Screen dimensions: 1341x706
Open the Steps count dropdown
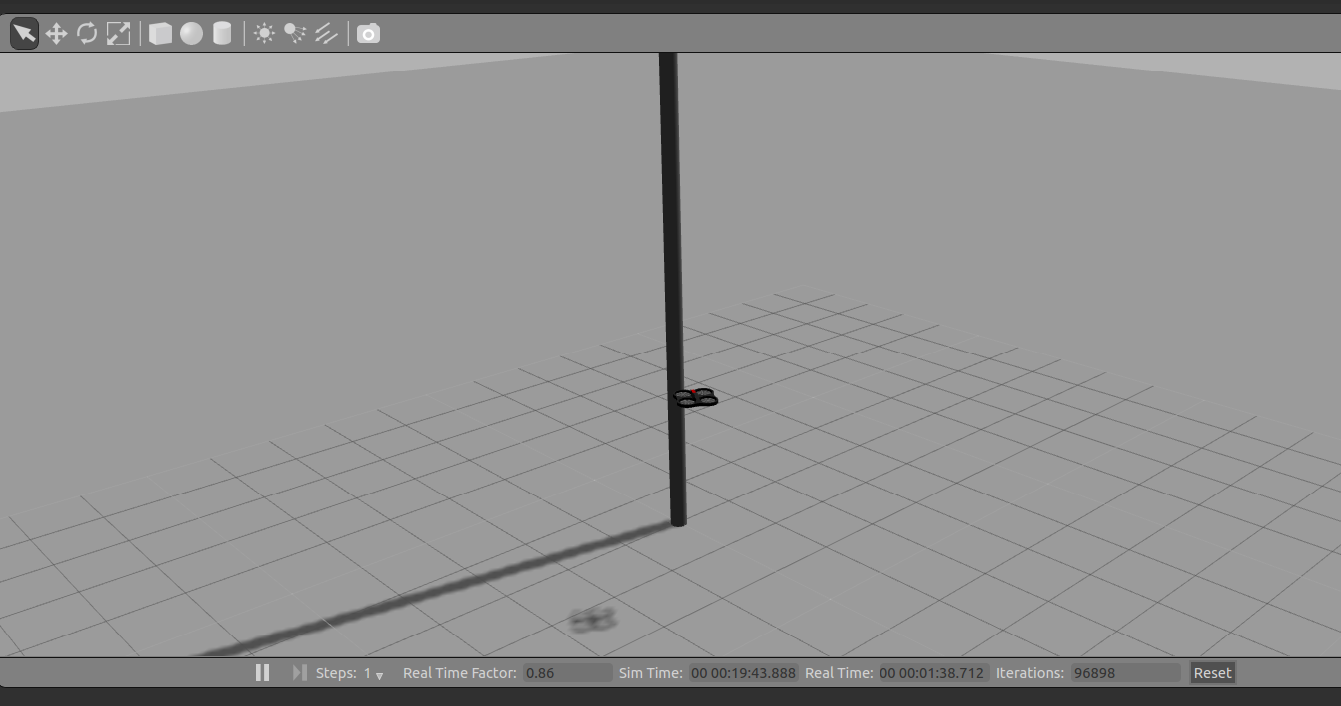coord(374,674)
